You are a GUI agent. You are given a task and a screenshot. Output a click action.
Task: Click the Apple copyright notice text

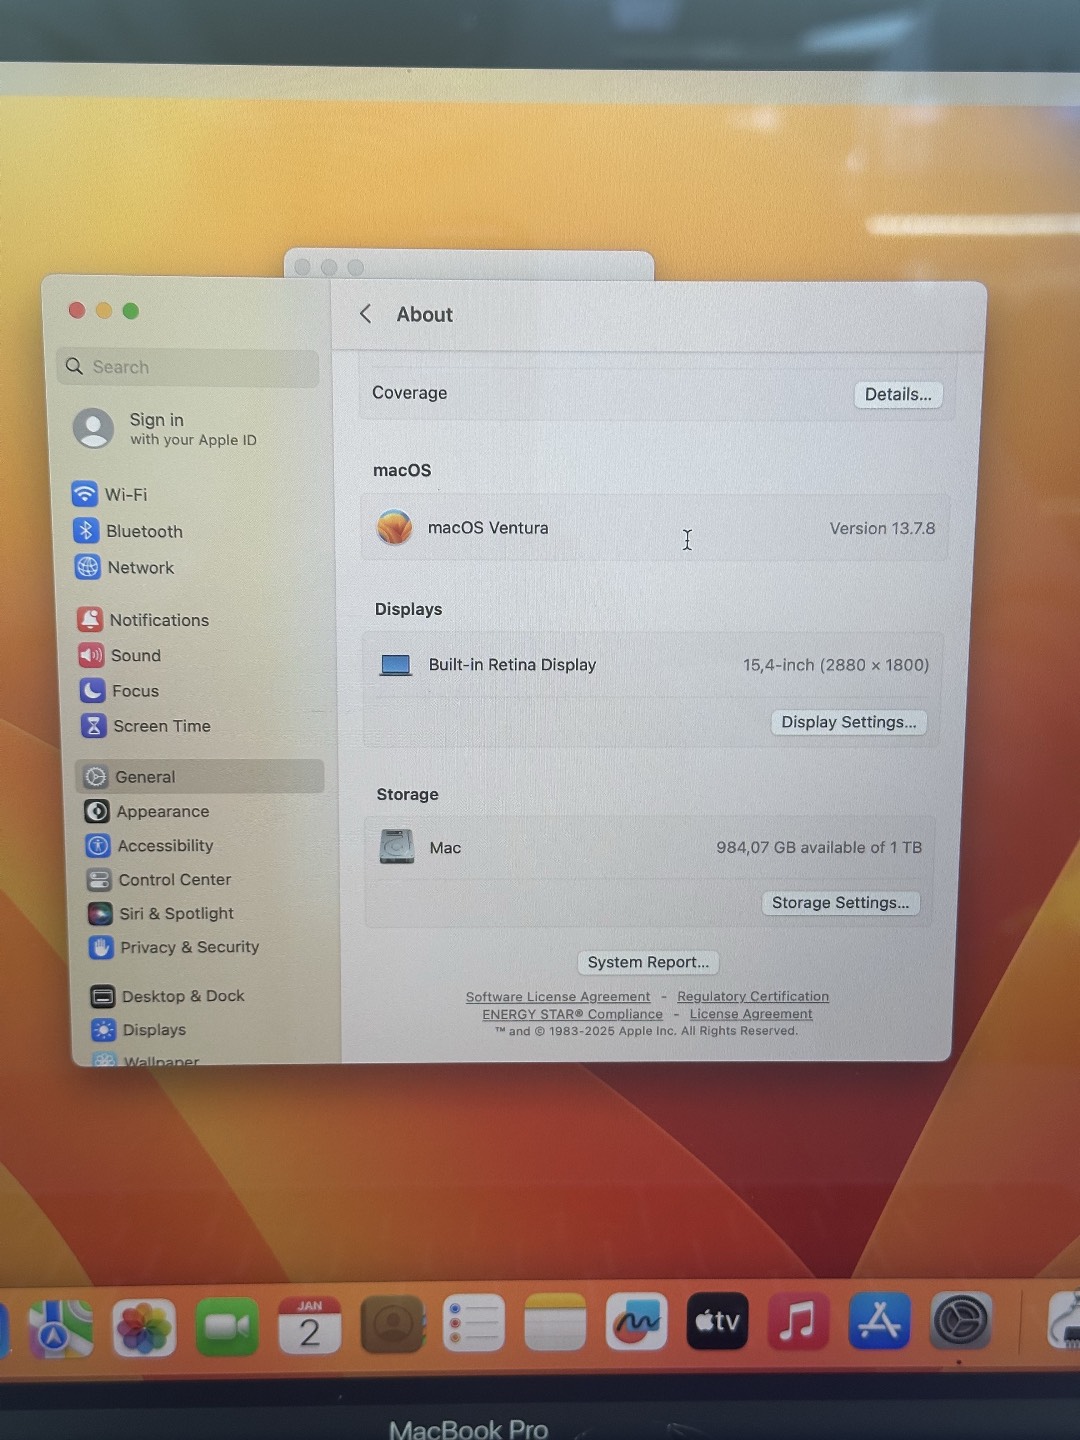(646, 1031)
